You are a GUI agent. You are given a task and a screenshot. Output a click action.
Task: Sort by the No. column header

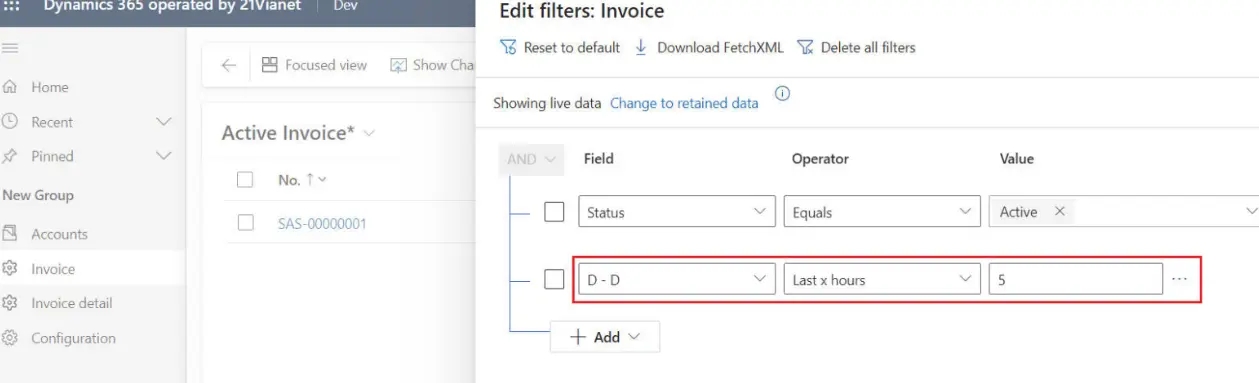click(x=303, y=180)
